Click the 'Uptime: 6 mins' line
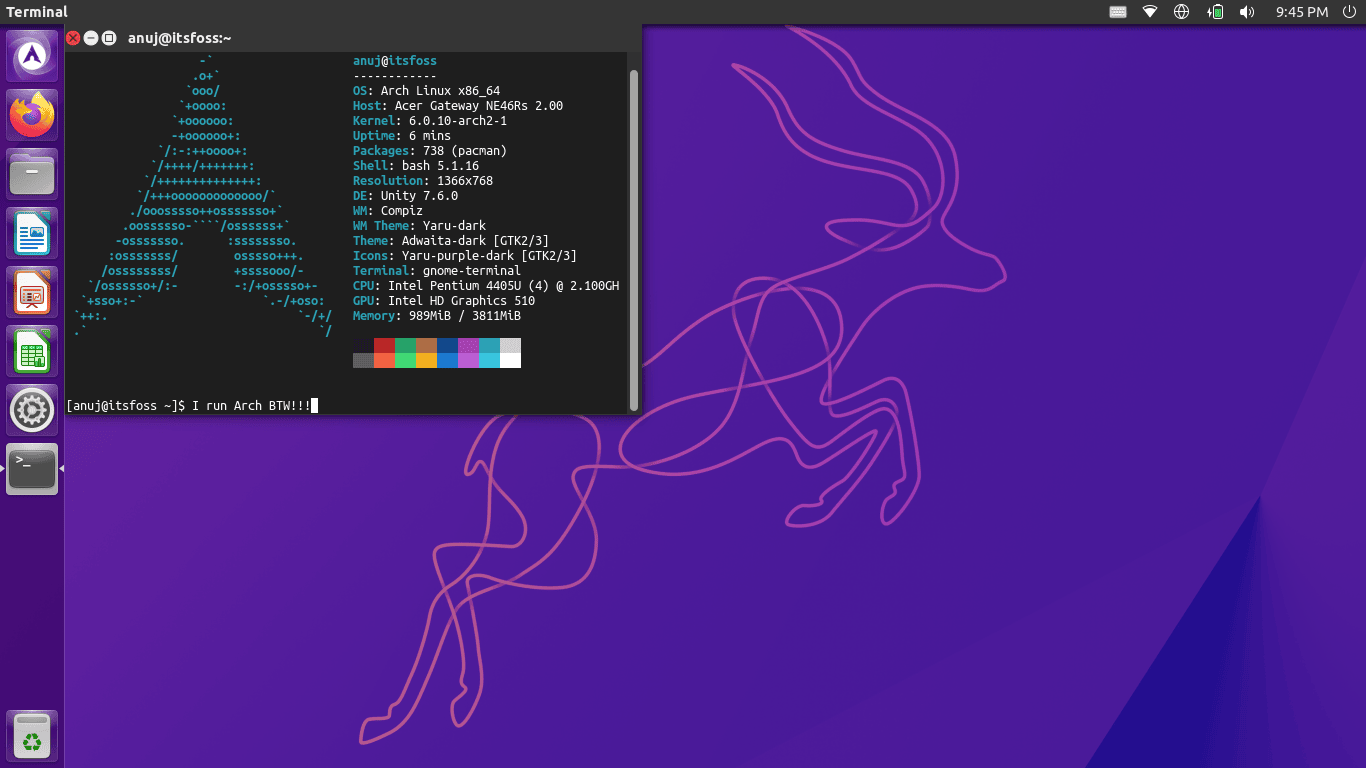 tap(402, 136)
